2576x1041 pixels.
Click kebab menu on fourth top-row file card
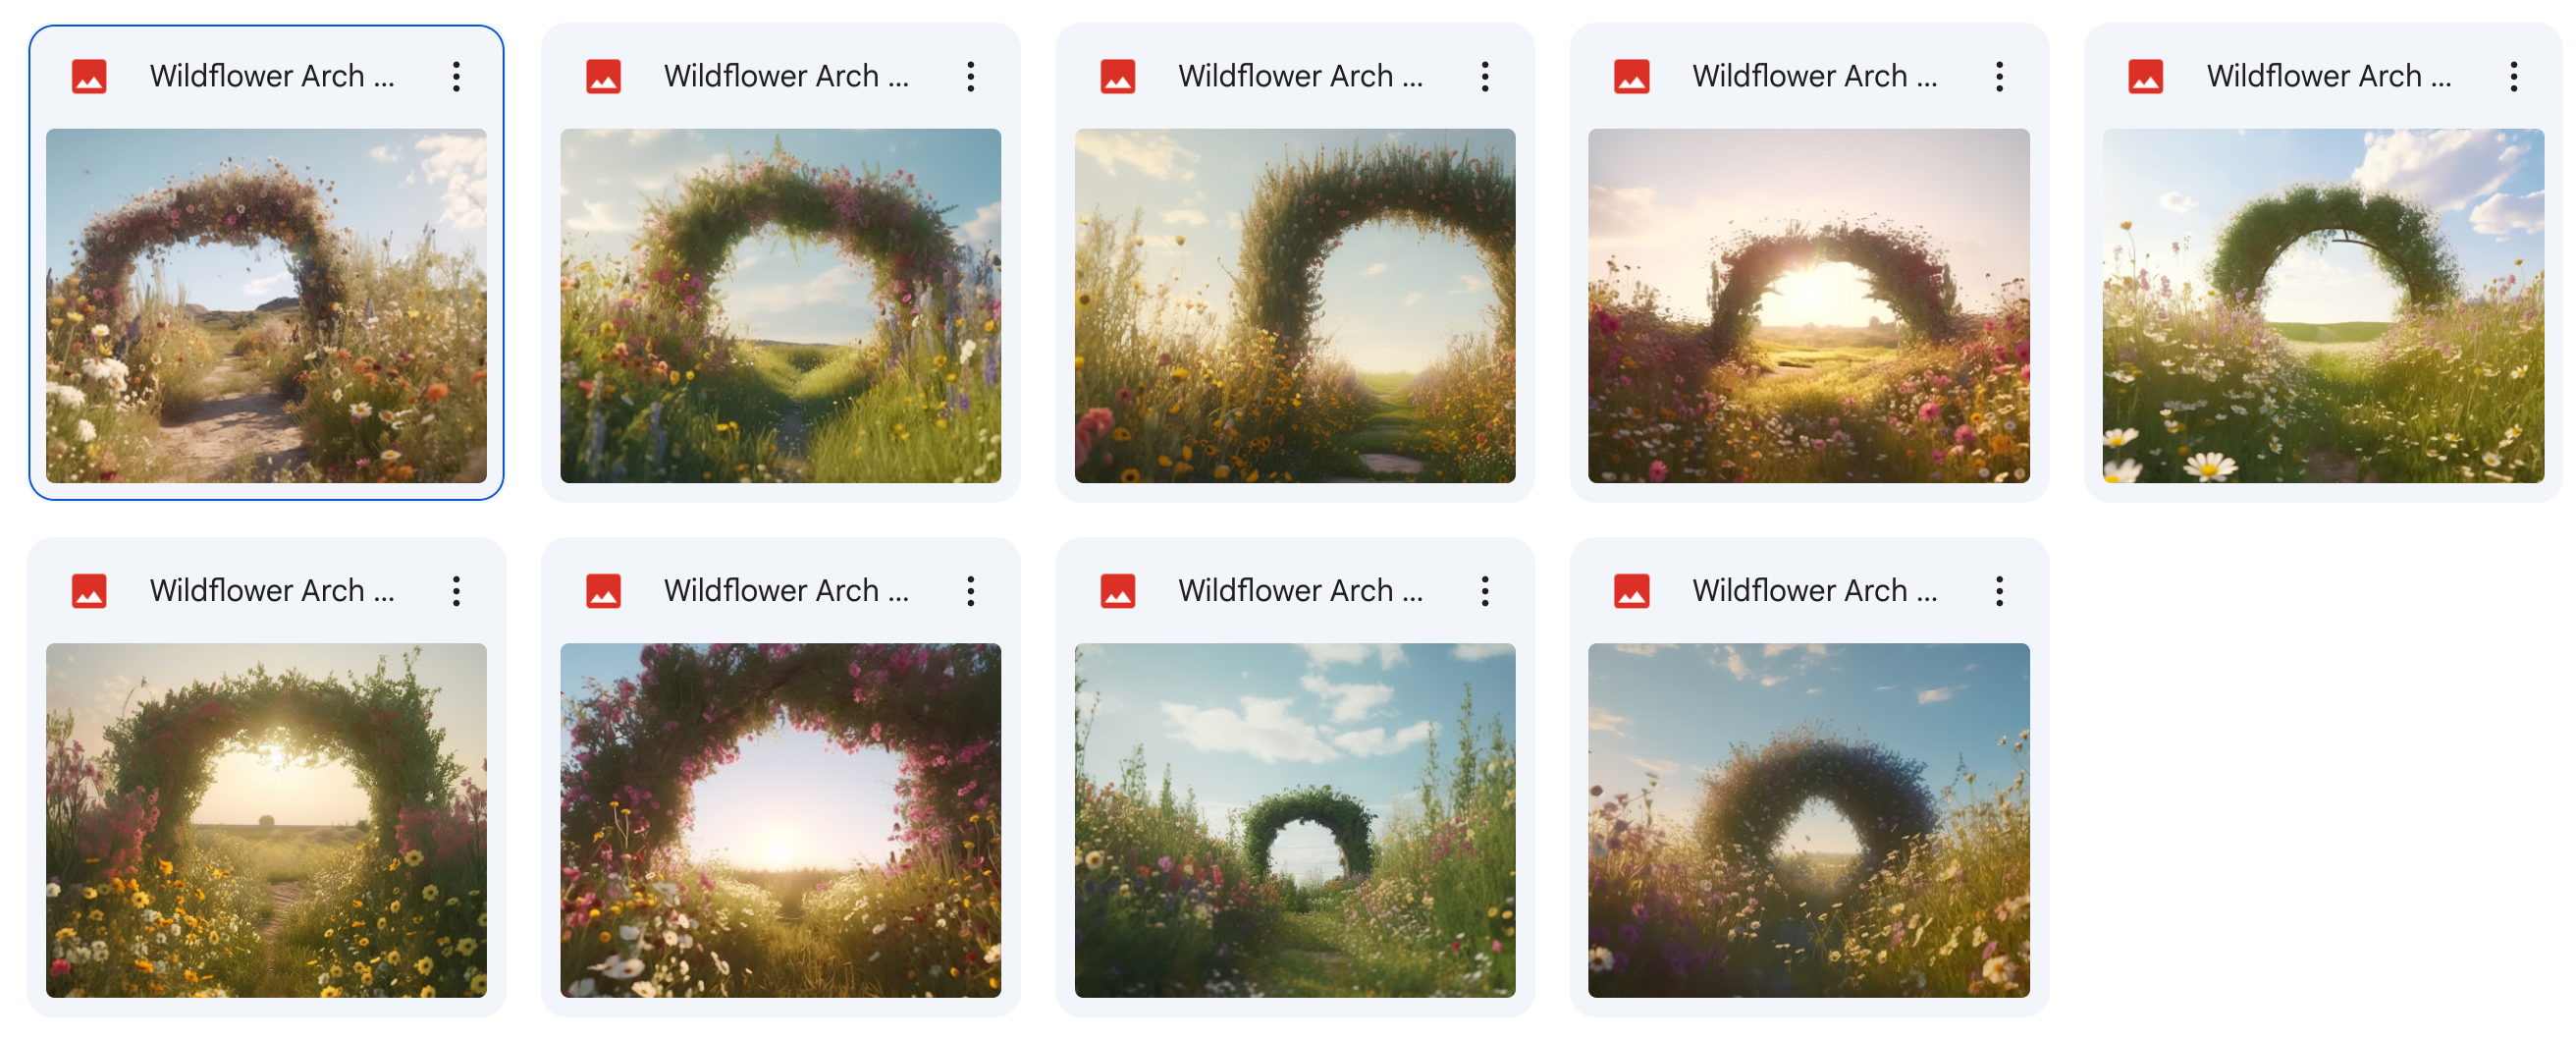click(x=1999, y=77)
